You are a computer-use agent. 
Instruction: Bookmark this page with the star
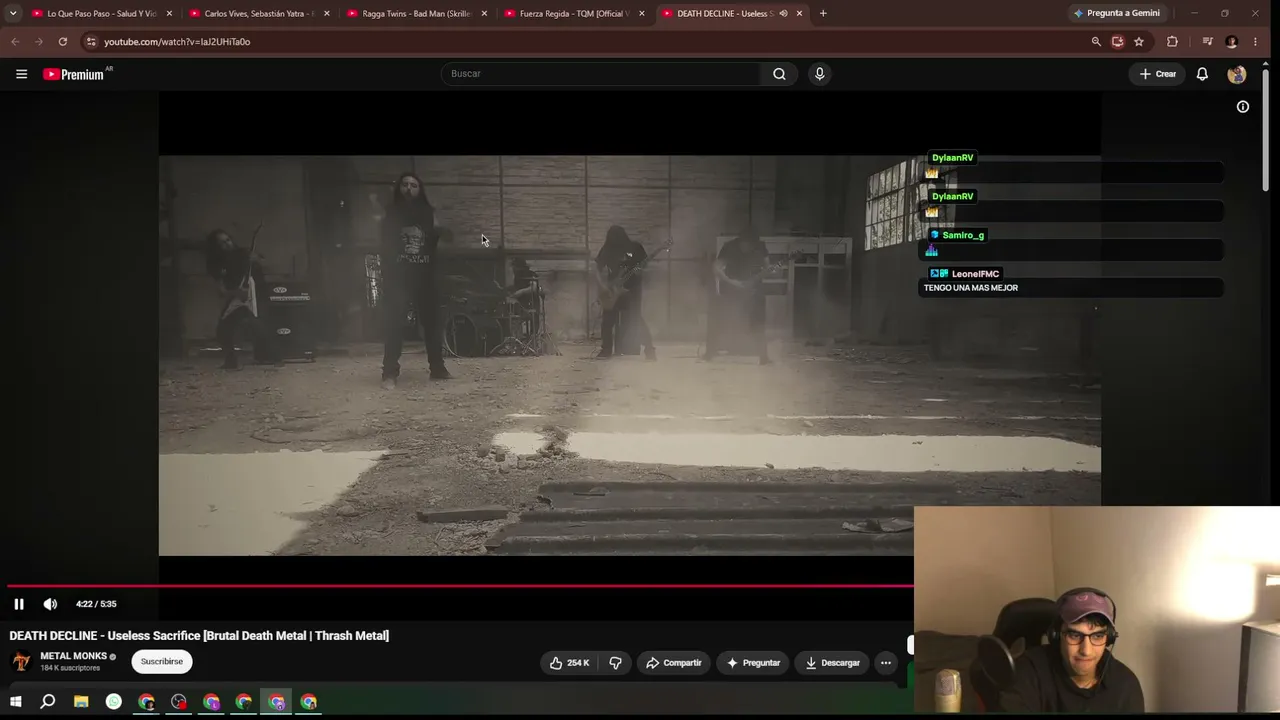coord(1139,42)
